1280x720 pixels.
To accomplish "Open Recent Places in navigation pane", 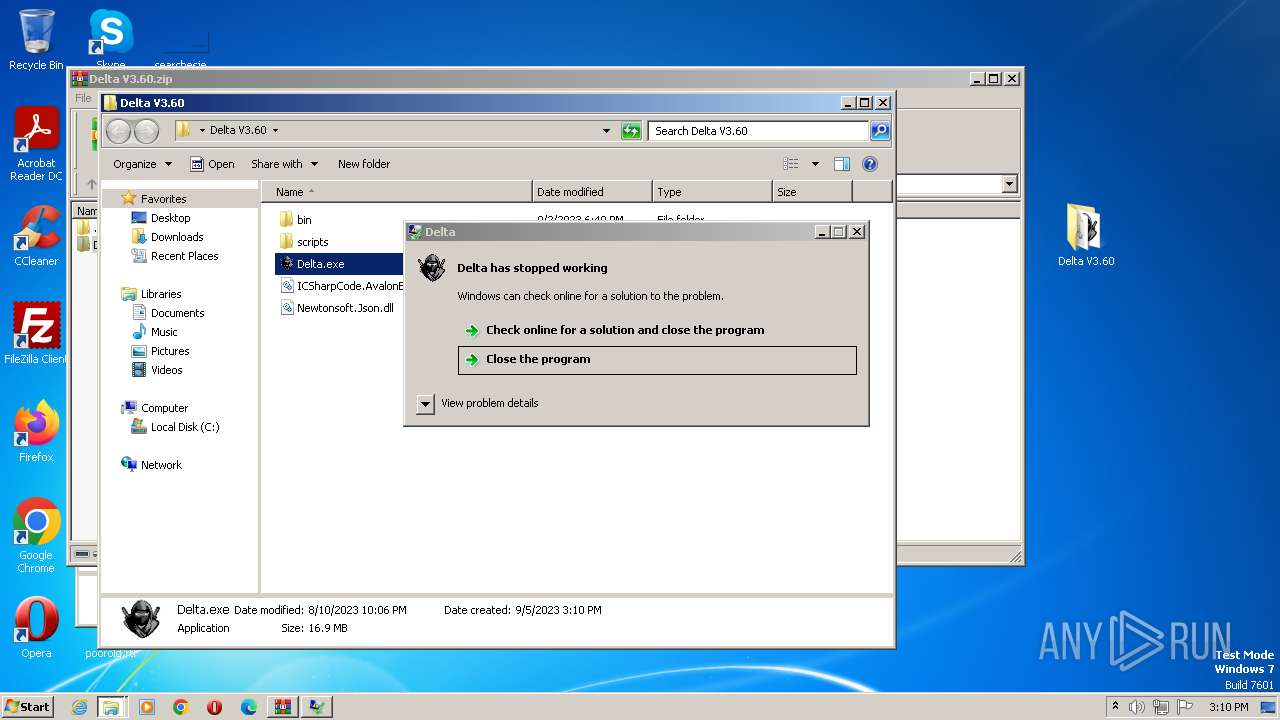I will point(175,256).
